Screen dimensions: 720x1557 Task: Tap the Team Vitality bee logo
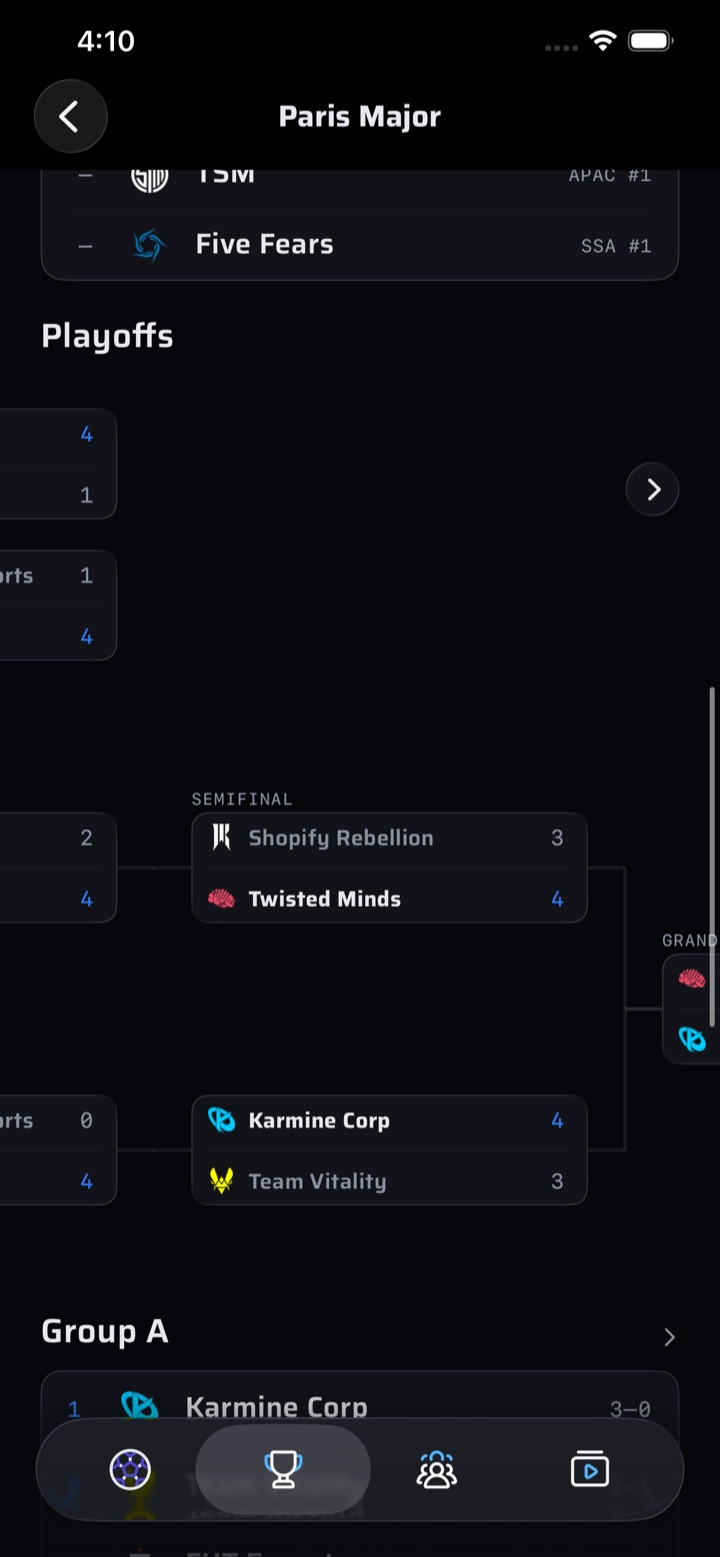[221, 1181]
